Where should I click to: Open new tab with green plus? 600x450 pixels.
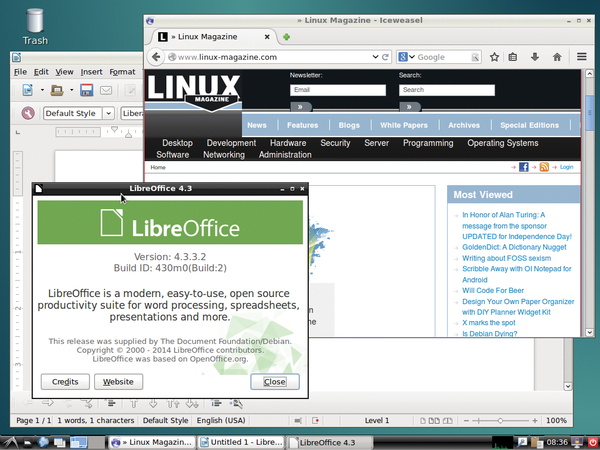[286, 37]
